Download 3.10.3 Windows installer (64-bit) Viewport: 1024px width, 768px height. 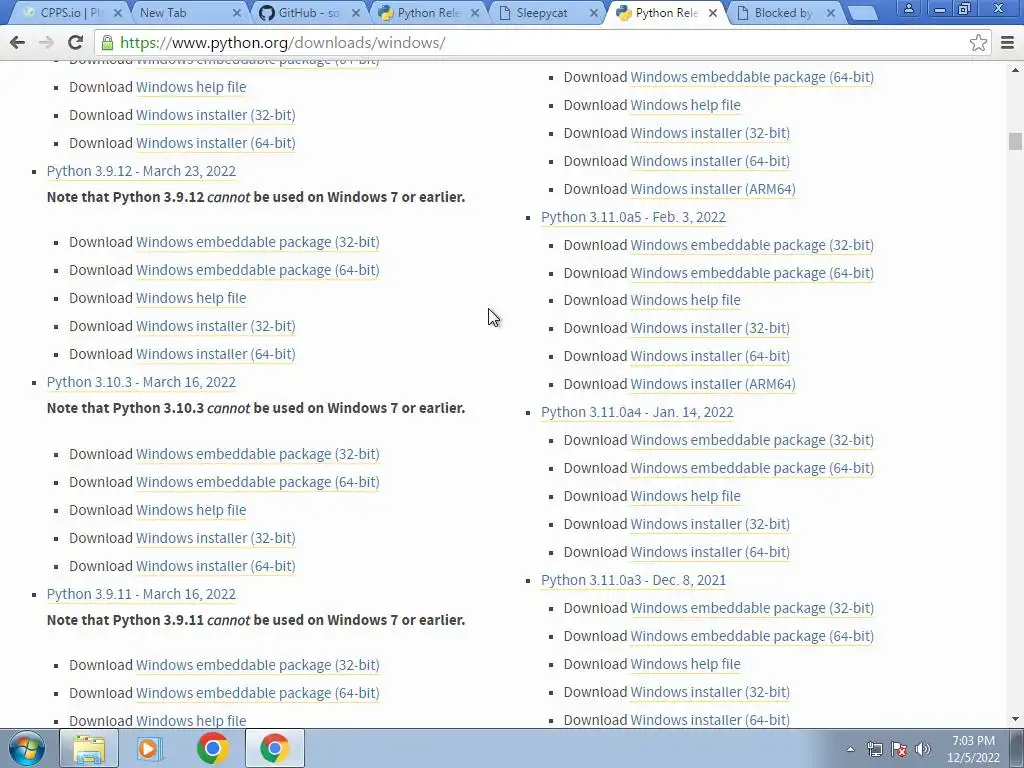[216, 566]
